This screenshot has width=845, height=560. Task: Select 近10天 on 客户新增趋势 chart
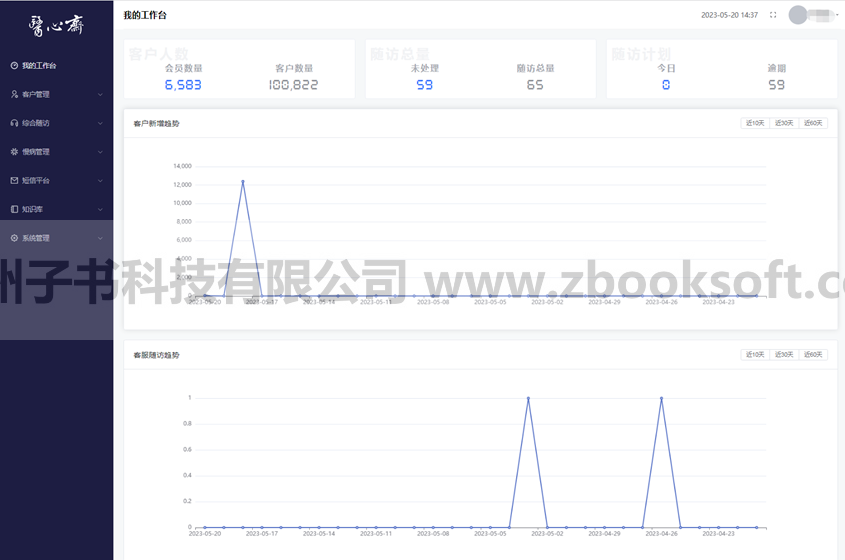[755, 123]
